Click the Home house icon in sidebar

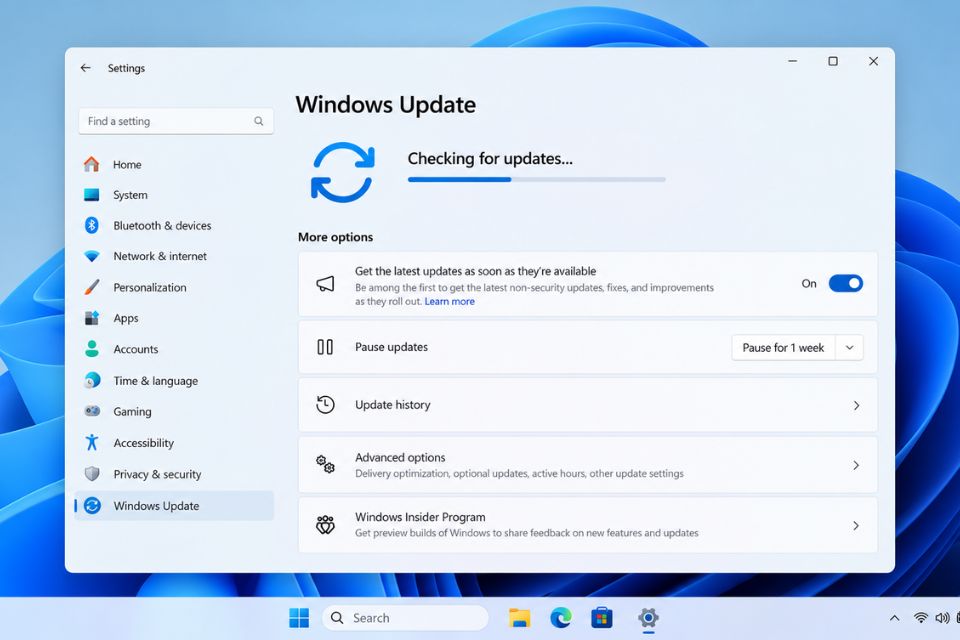click(91, 164)
